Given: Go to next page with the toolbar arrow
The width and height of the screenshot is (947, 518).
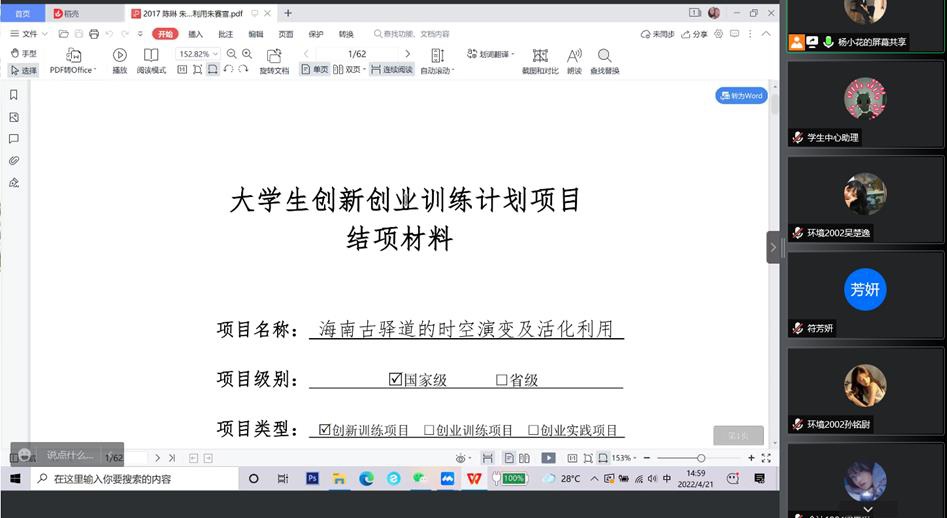Looking at the screenshot, I should tap(408, 54).
